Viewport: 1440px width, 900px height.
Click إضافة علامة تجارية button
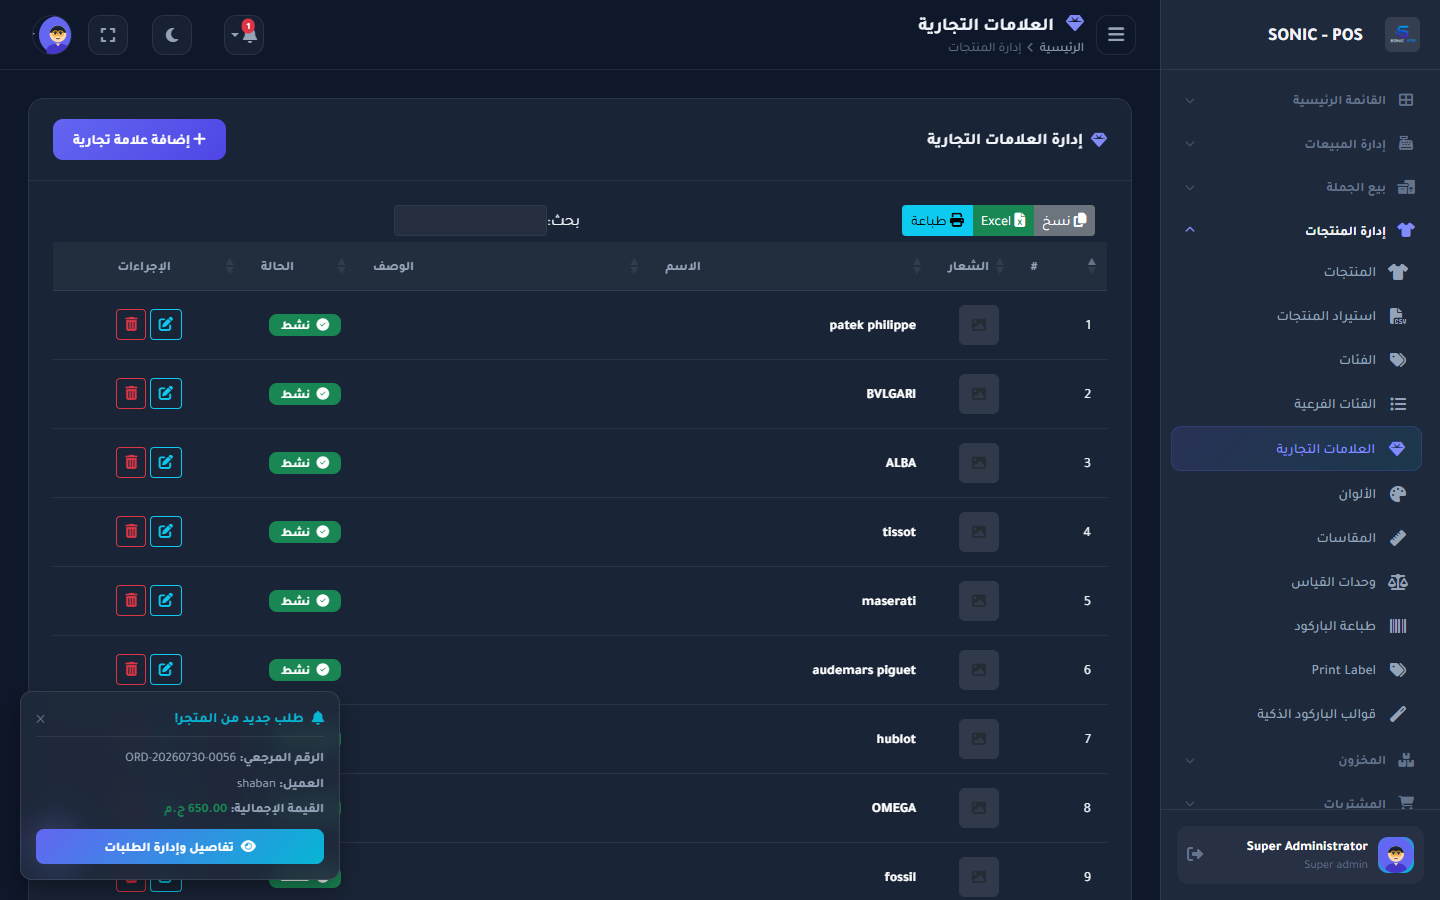click(x=139, y=140)
